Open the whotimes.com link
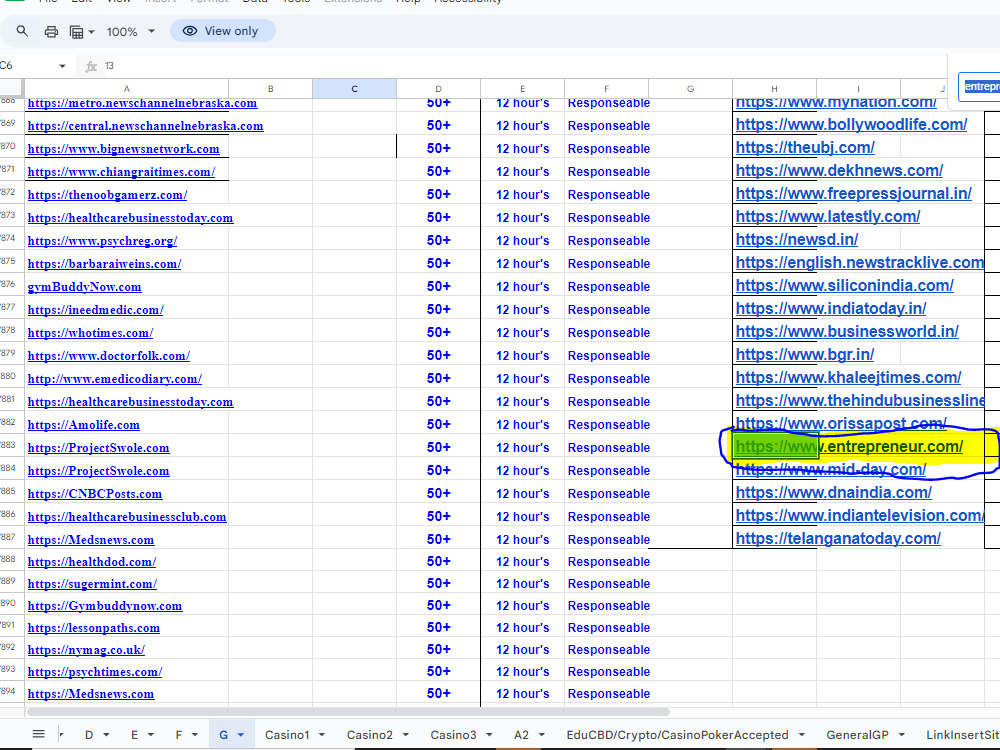This screenshot has width=1000, height=750. [90, 333]
